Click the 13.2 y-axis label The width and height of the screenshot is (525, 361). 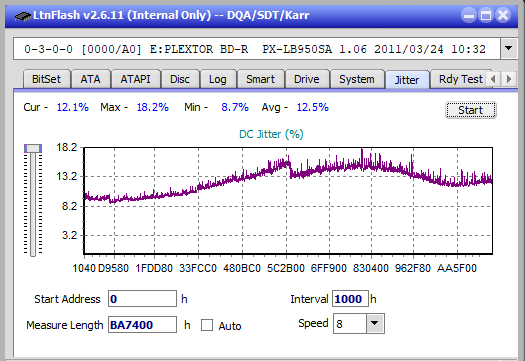pos(67,176)
